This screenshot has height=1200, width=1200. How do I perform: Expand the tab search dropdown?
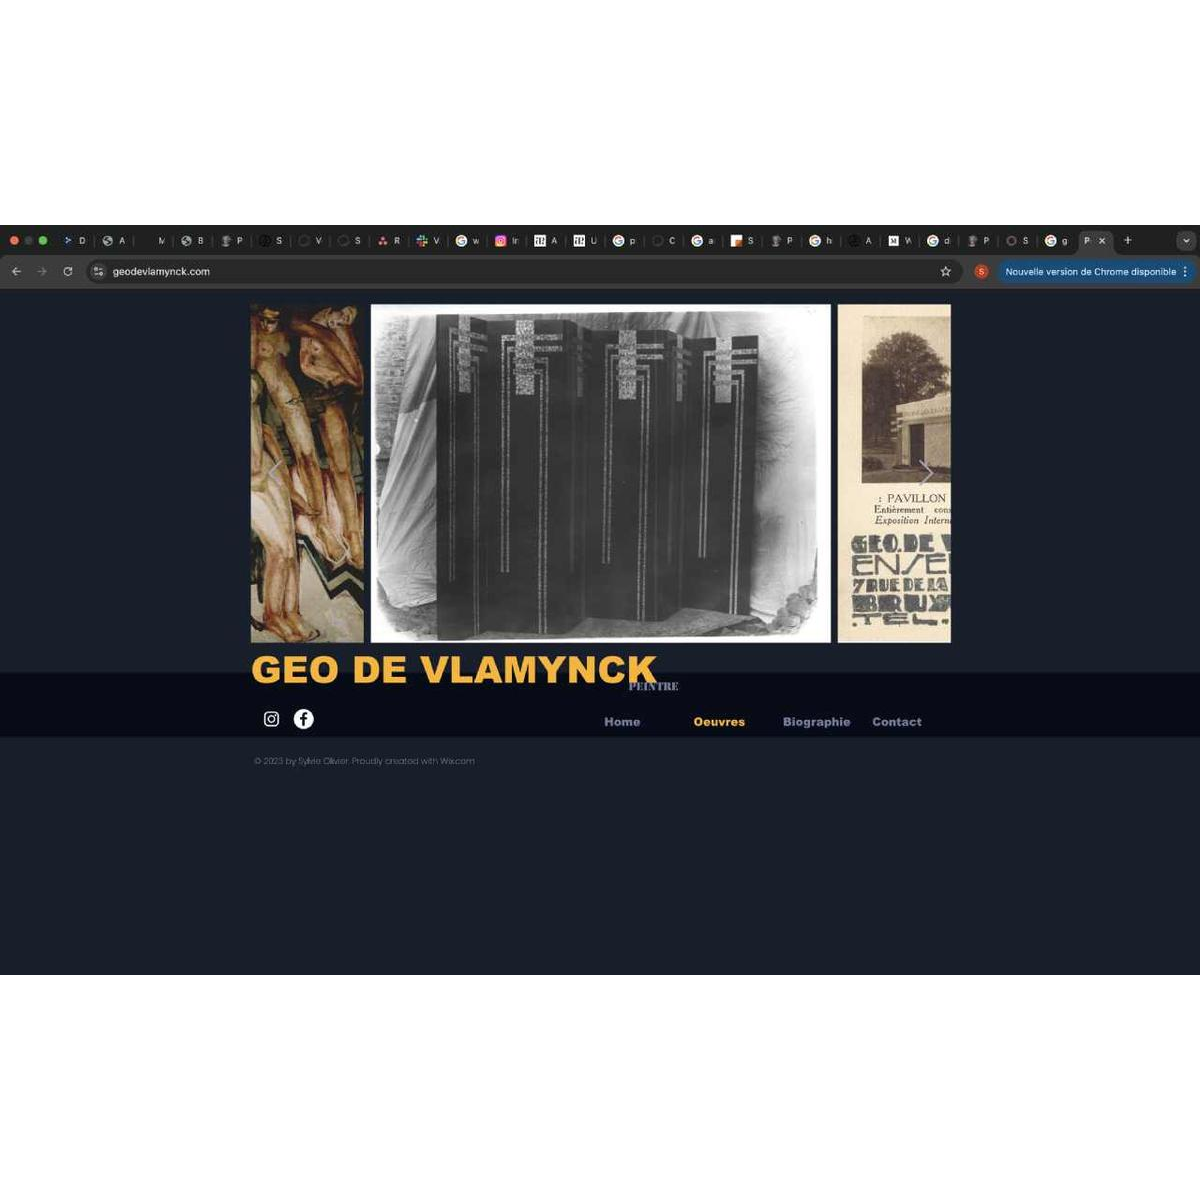tap(1186, 240)
